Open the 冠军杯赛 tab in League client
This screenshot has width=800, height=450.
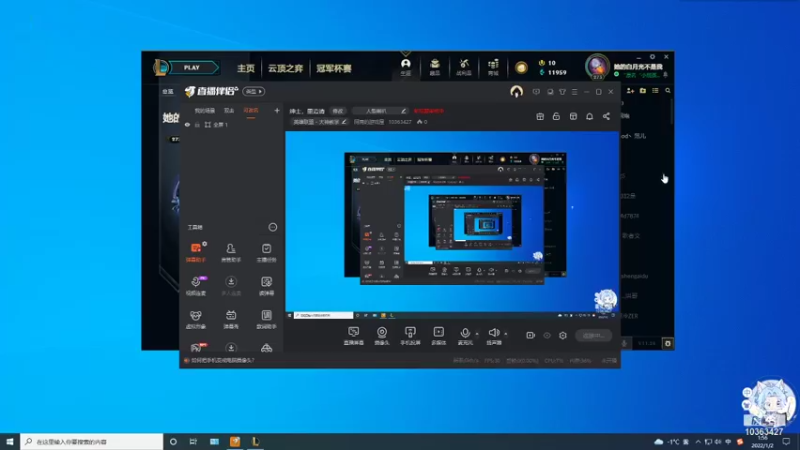(334, 68)
